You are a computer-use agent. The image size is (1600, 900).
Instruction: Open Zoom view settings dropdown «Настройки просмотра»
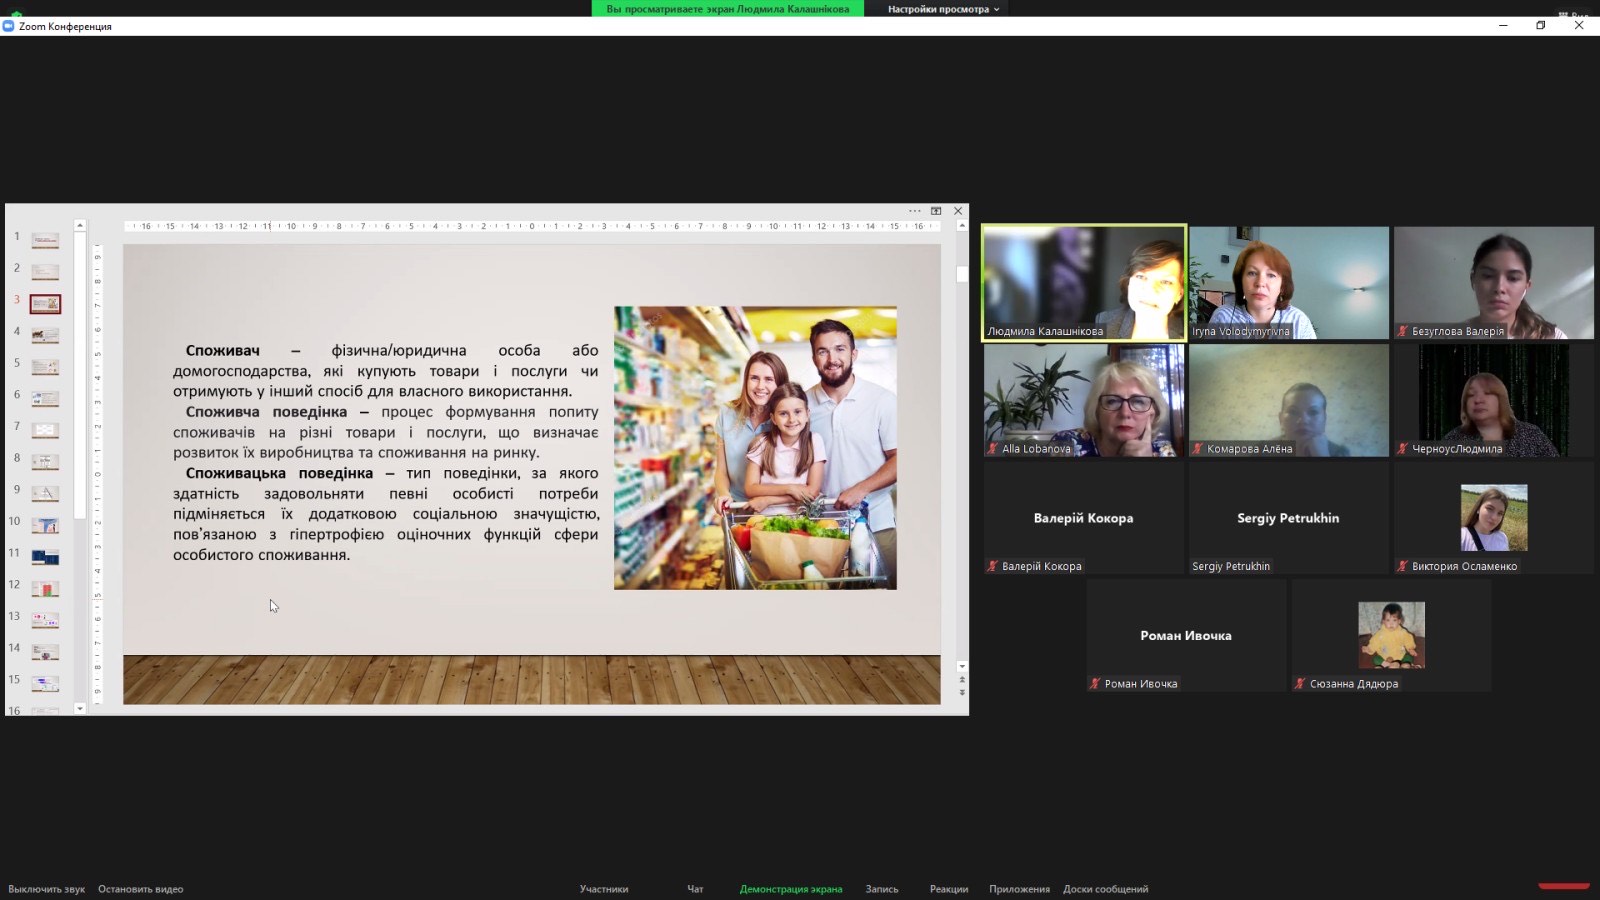click(943, 9)
